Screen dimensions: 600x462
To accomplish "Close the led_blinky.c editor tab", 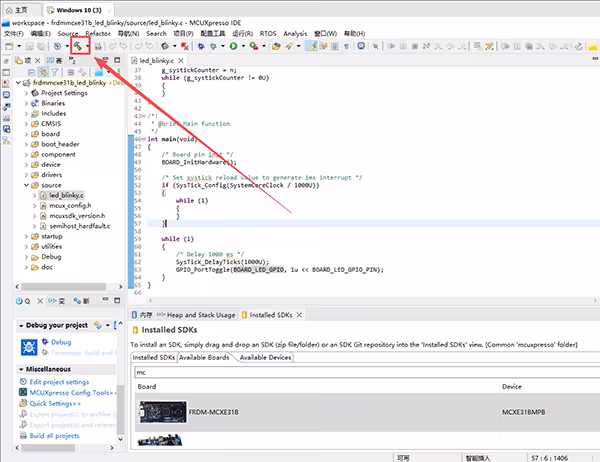I will coord(181,60).
